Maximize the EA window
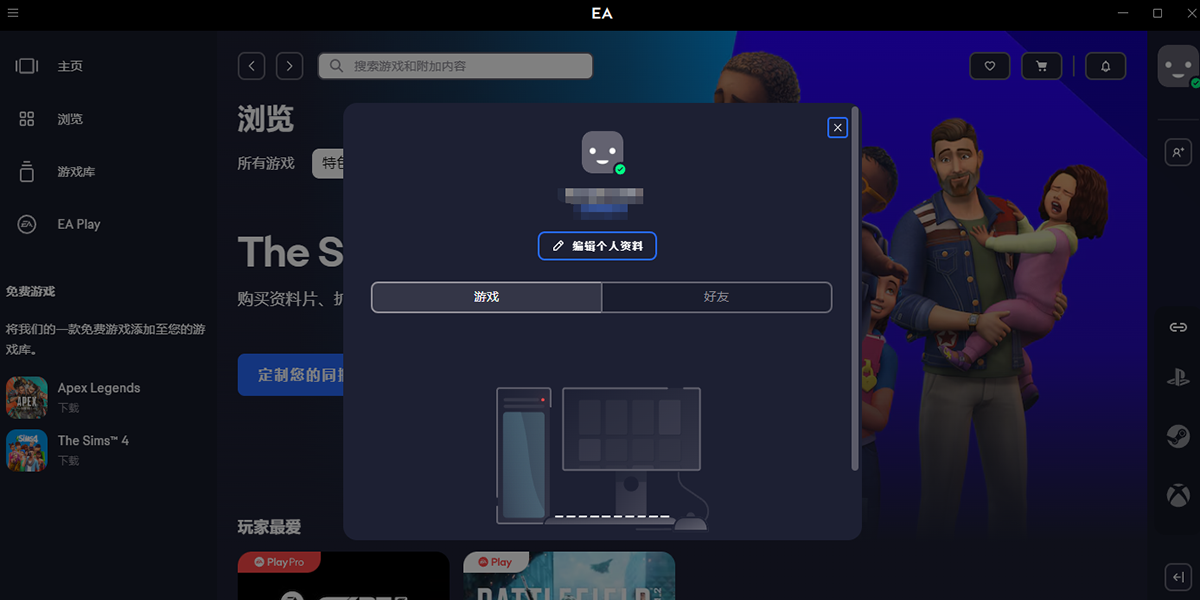1200x600 pixels. (x=1157, y=13)
